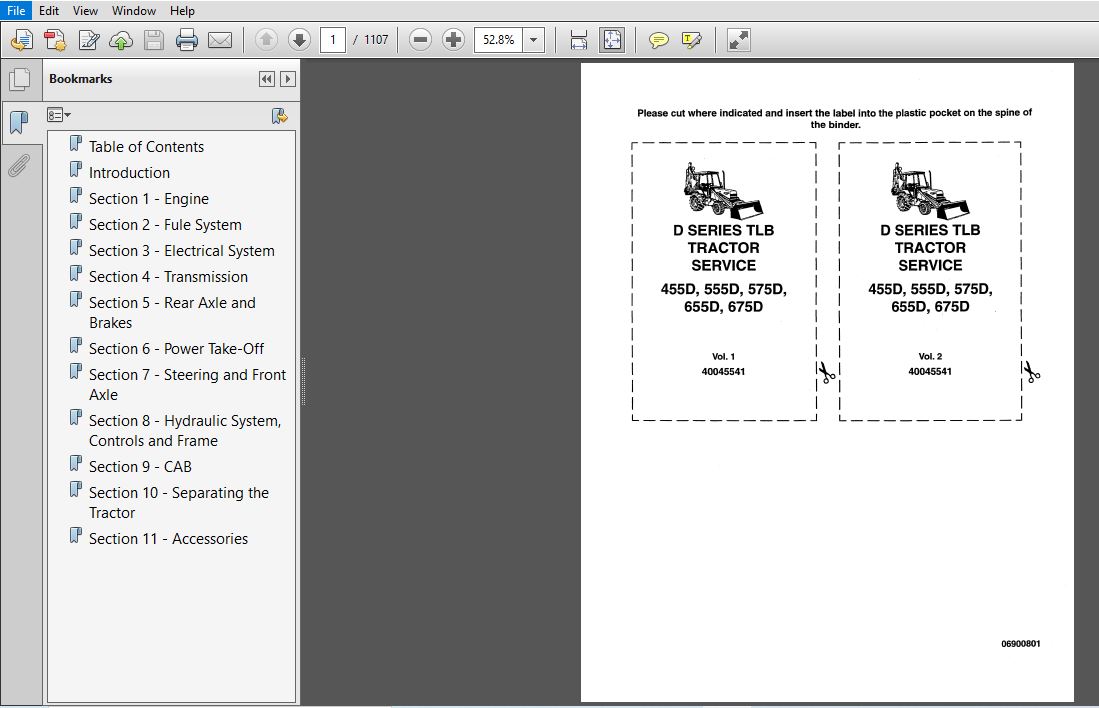Go to Section 8 - Hydraulic System bookmark
Image resolution: width=1099 pixels, height=708 pixels.
tap(185, 430)
